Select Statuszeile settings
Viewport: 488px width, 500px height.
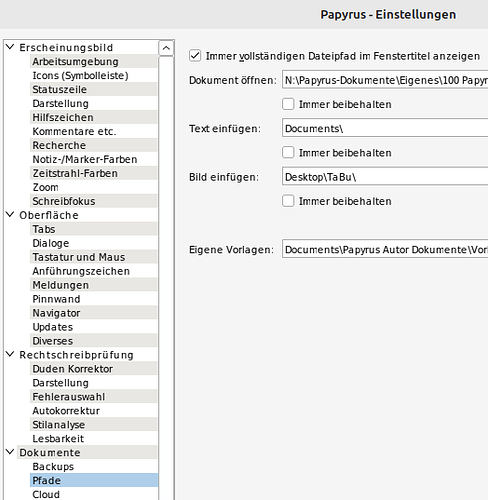[94, 89]
